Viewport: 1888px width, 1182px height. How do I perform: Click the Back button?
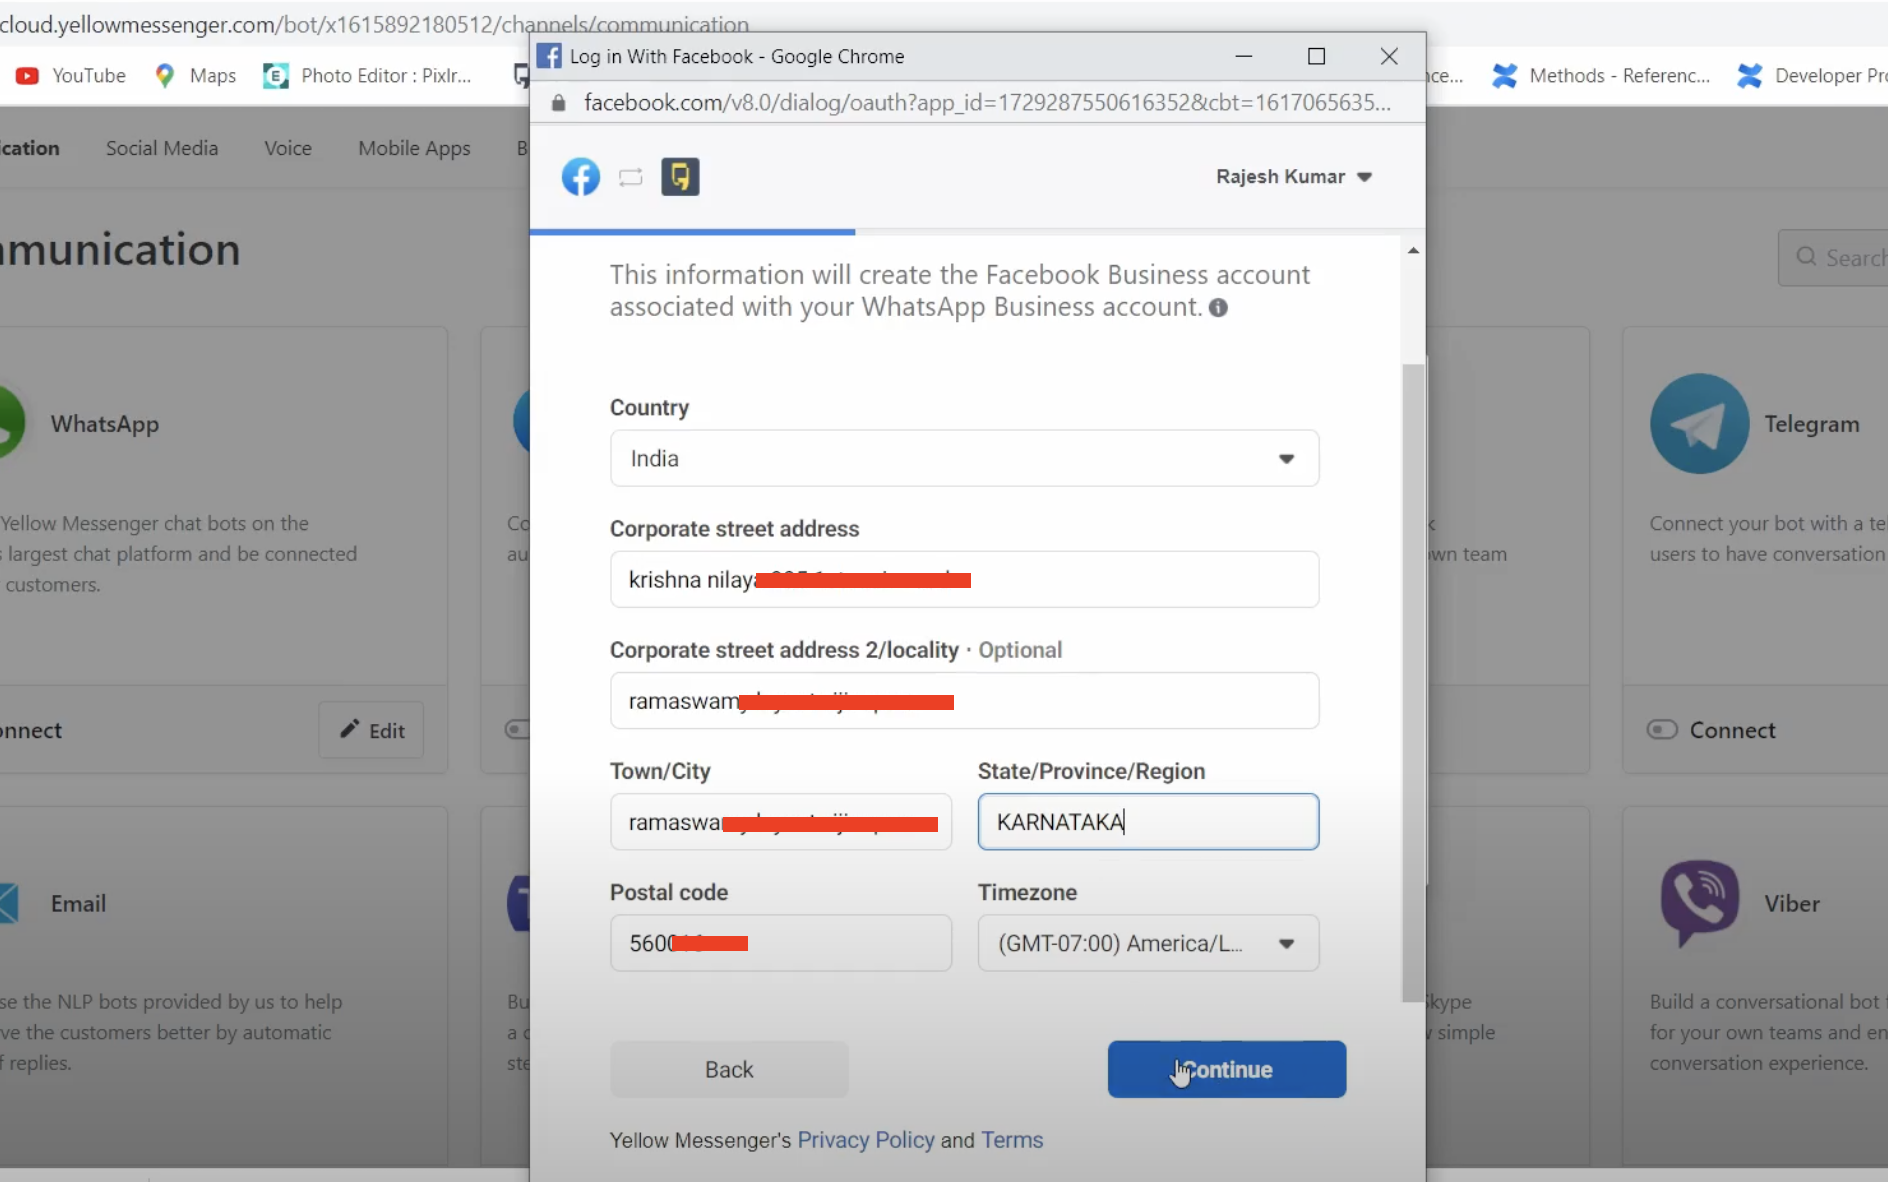[x=729, y=1069]
